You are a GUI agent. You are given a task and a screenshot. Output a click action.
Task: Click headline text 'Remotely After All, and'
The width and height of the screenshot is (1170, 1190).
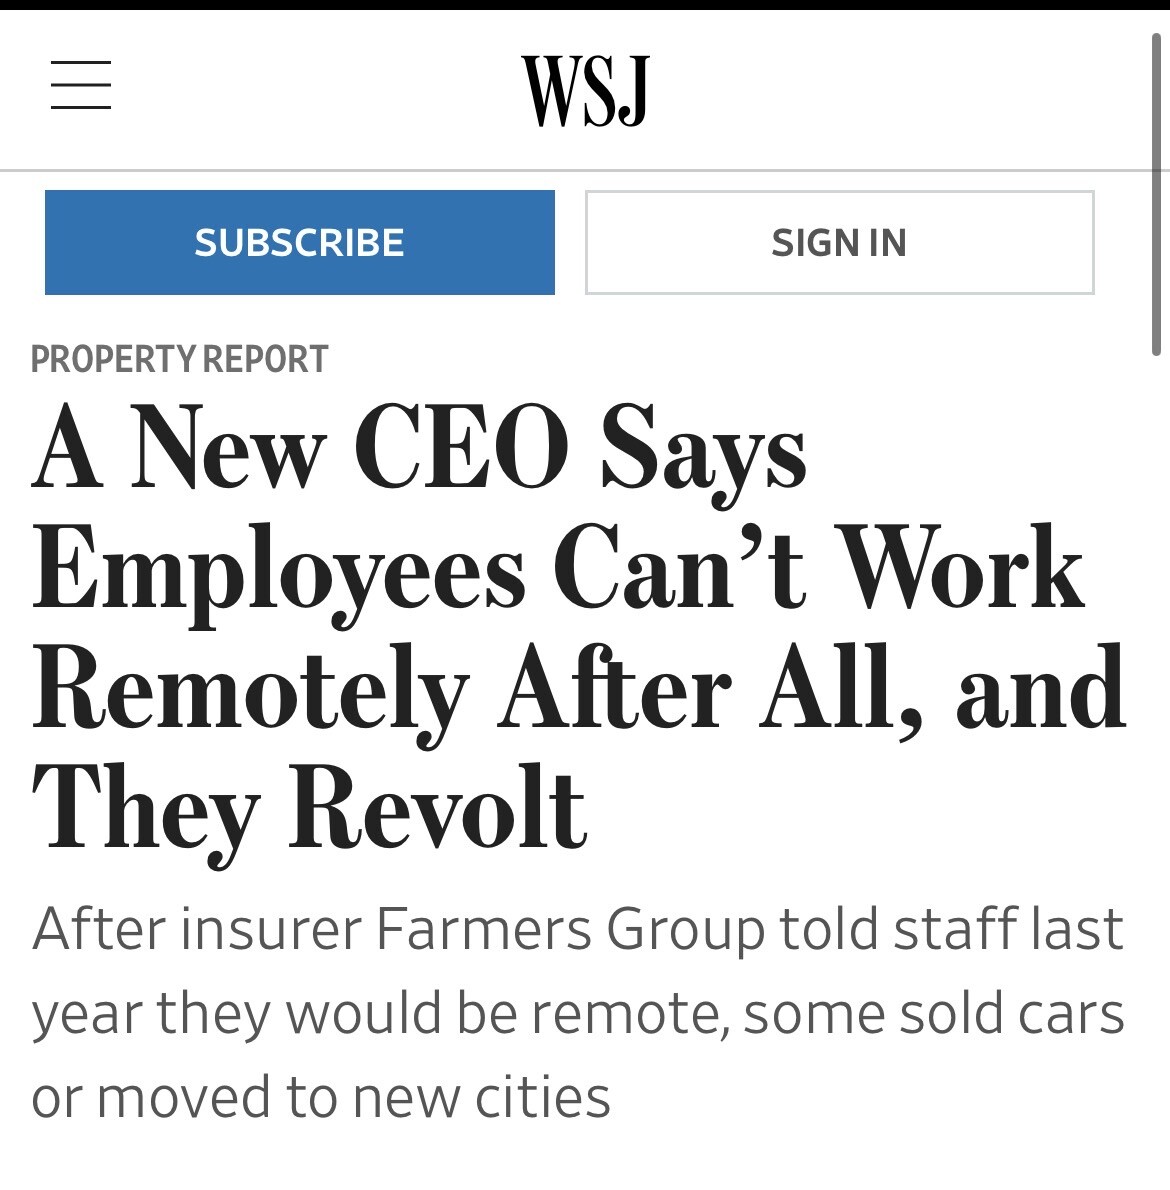tap(580, 691)
